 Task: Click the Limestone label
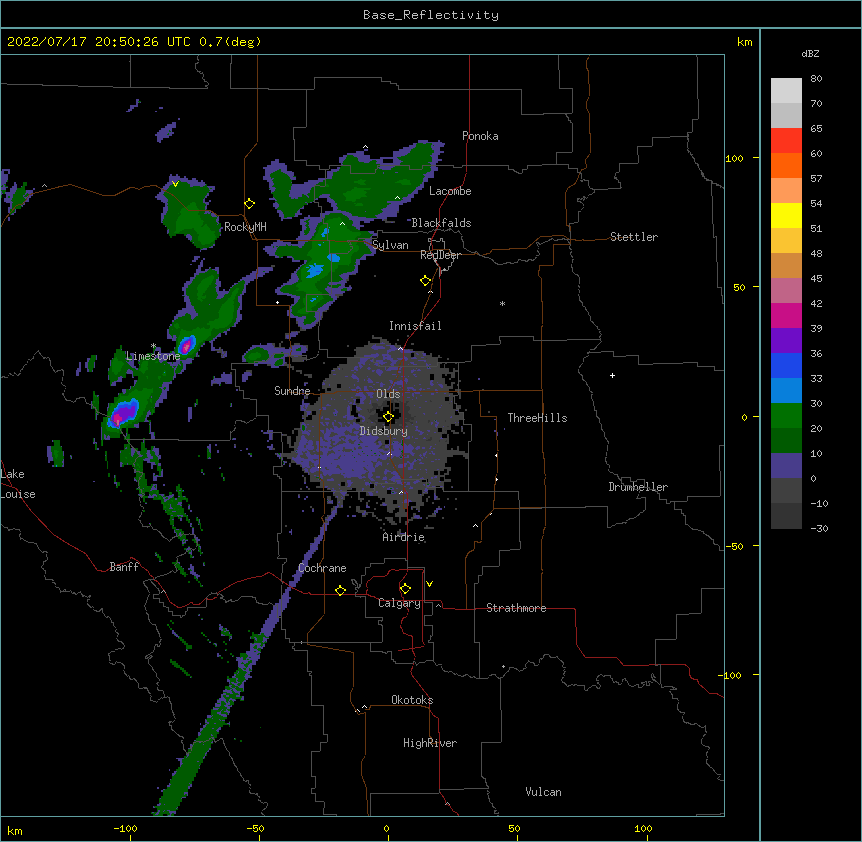(153, 356)
